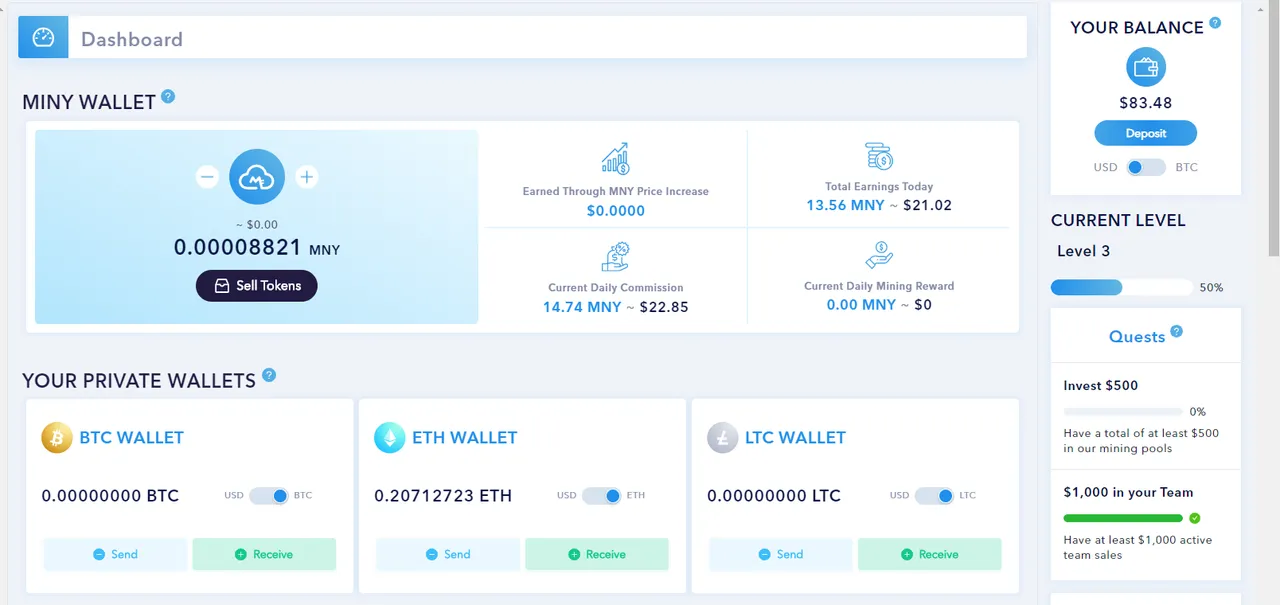The image size is (1280, 605).
Task: Click the Quests heading
Action: 1137,337
